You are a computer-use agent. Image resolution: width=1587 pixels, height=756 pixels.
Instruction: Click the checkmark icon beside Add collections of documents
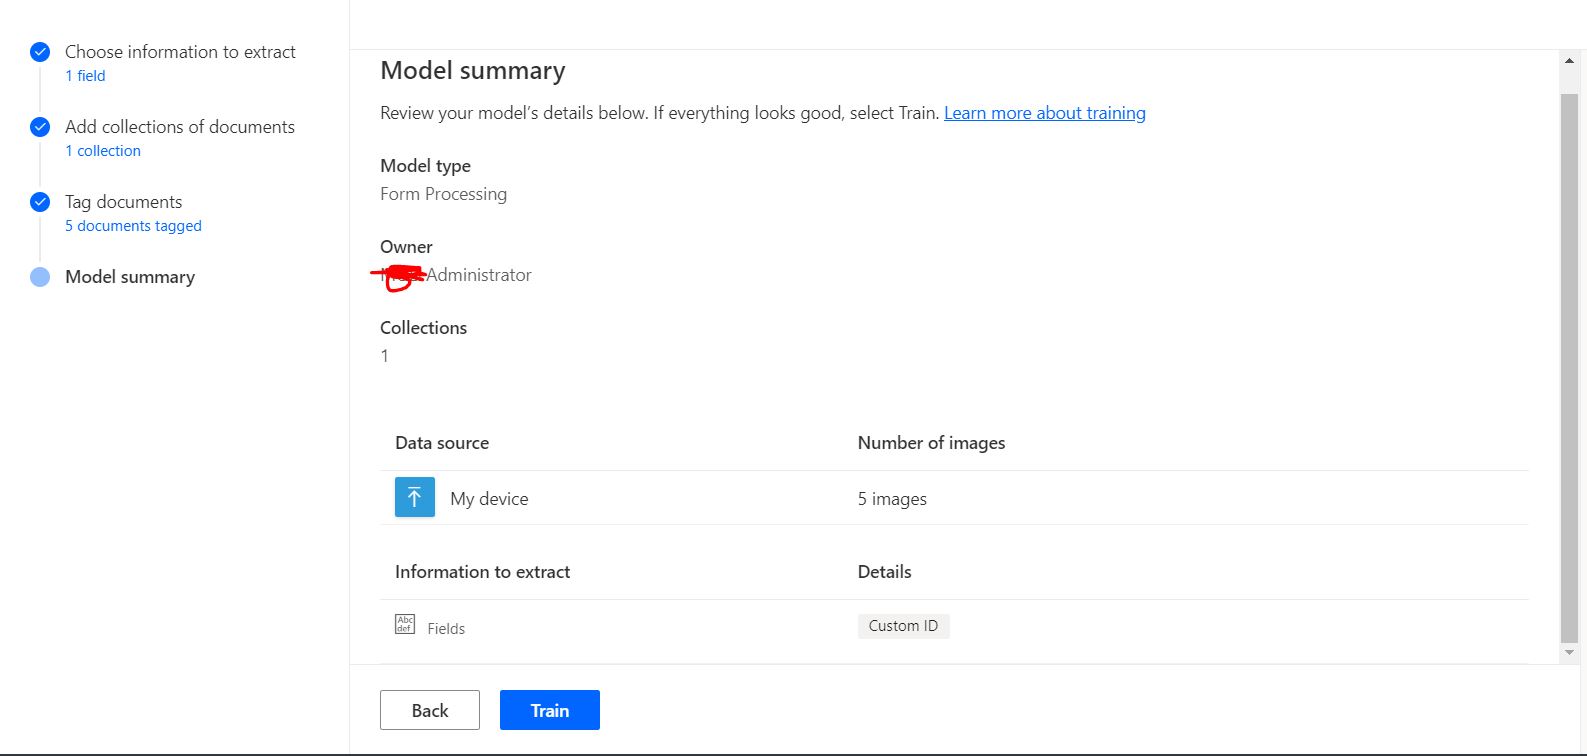coord(40,127)
